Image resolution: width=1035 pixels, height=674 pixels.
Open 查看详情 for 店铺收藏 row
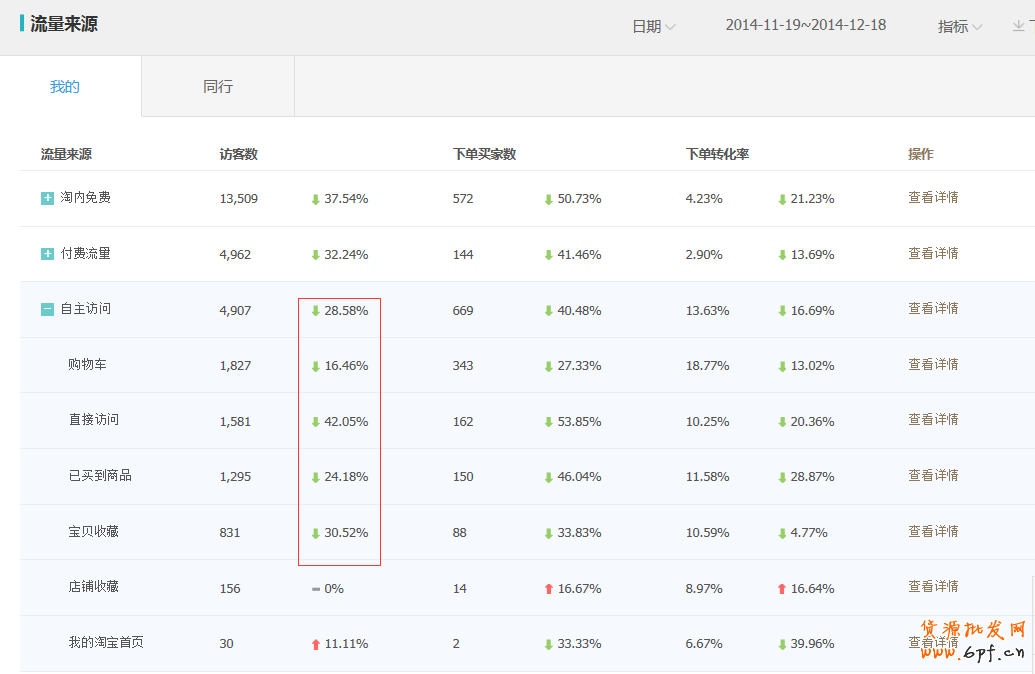[933, 587]
